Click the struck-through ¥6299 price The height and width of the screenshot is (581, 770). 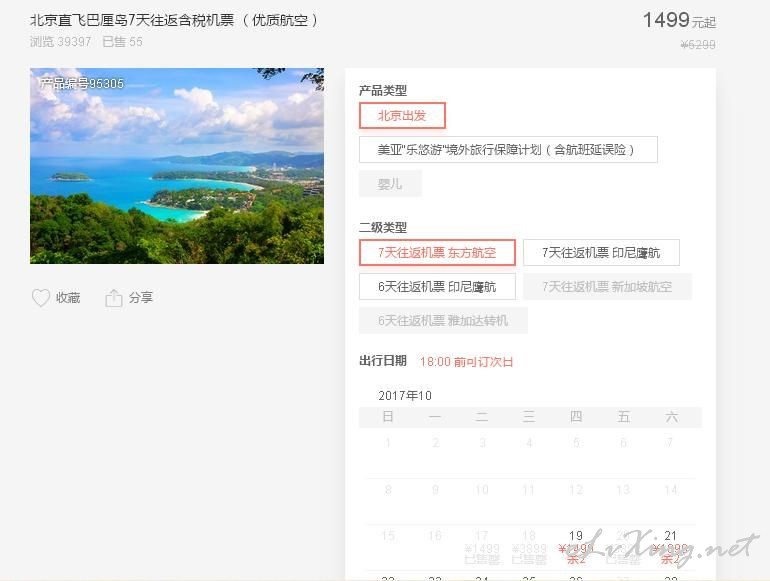(x=698, y=45)
